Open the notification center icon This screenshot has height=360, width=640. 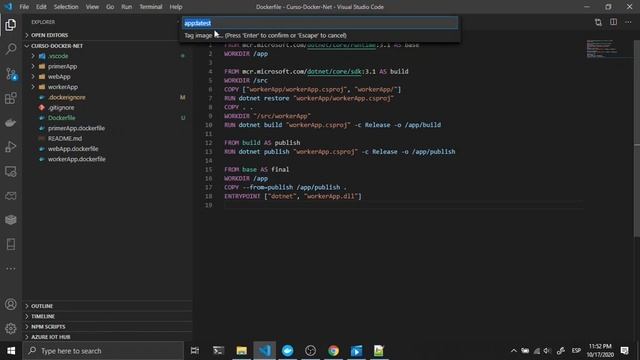click(x=624, y=351)
